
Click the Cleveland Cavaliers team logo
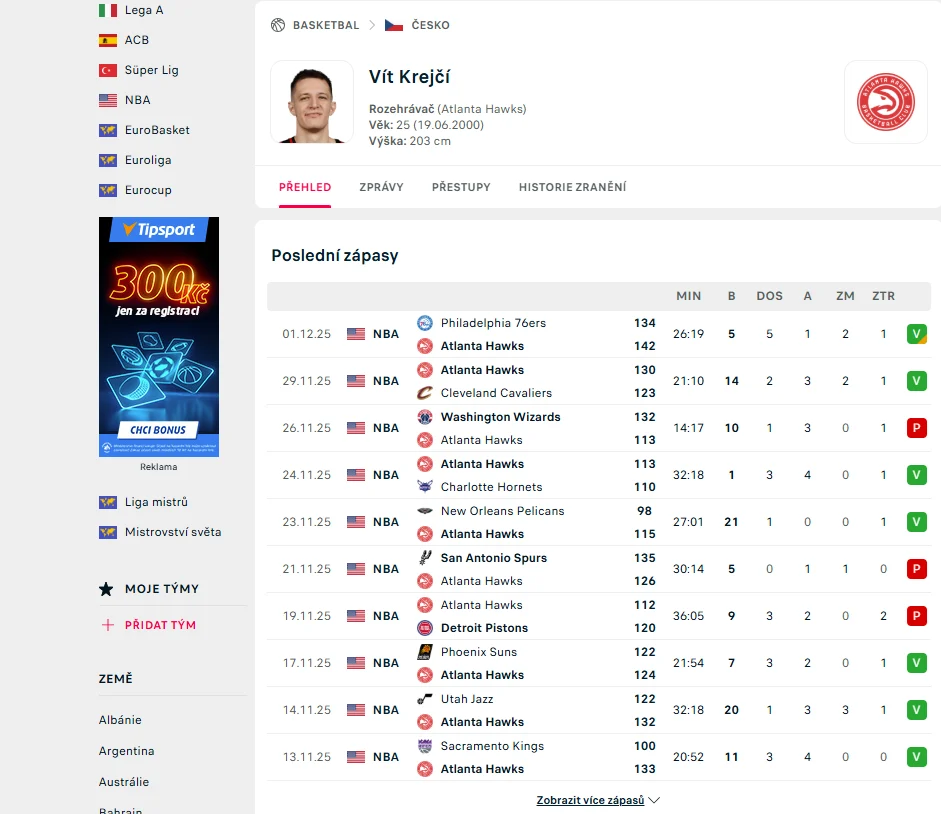(x=424, y=393)
